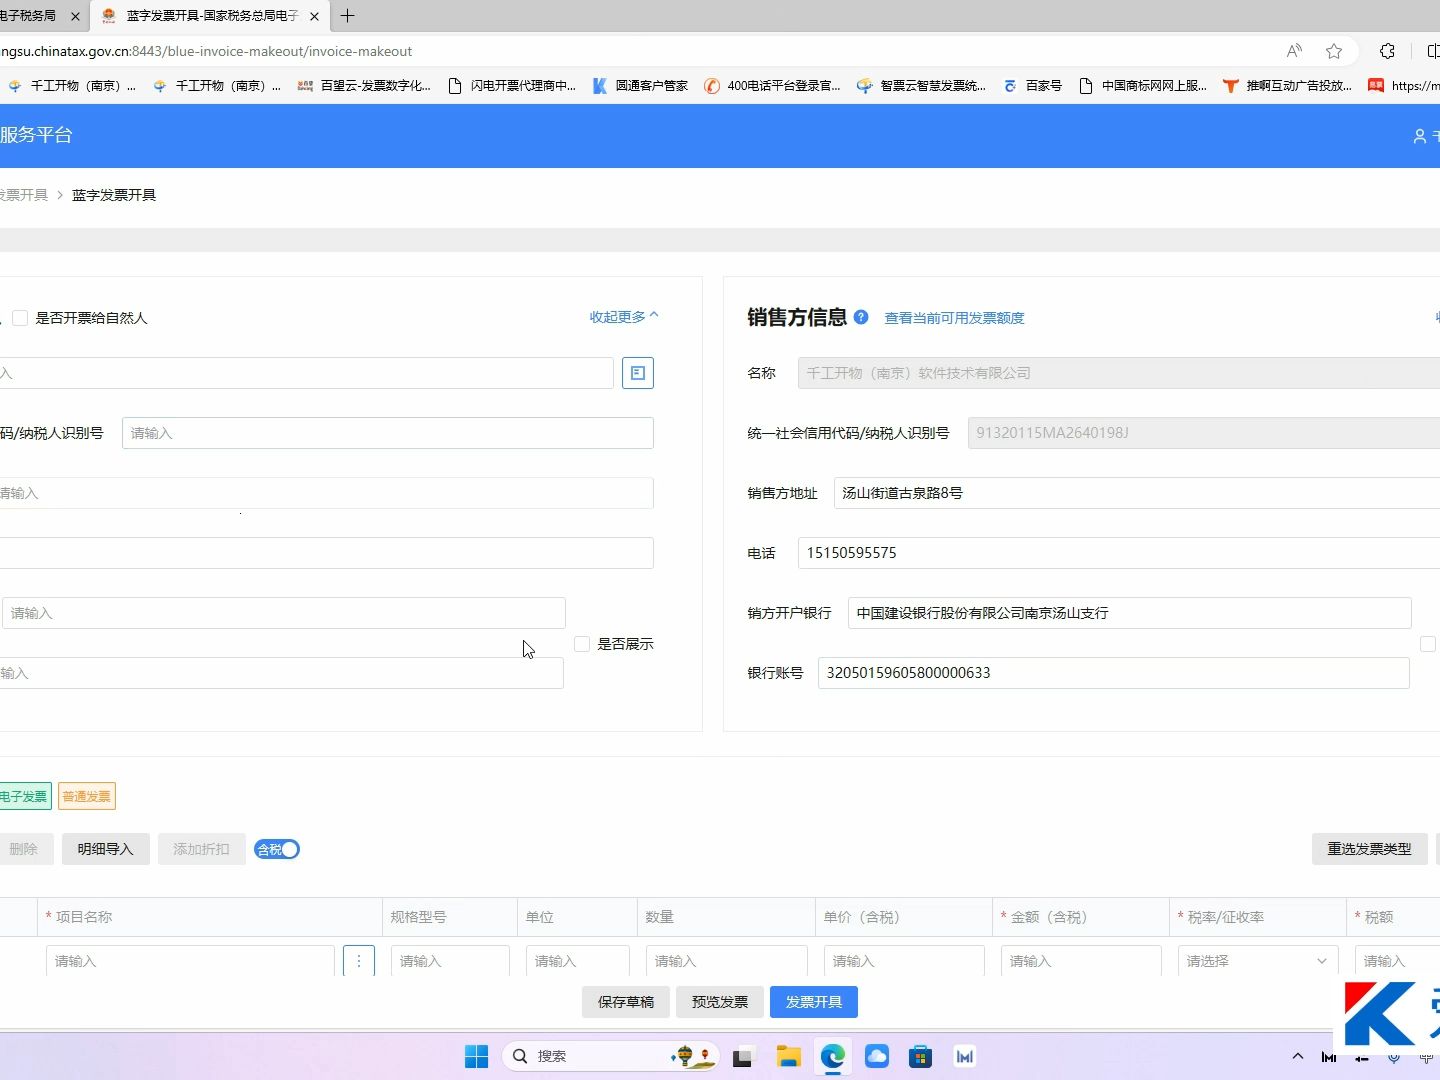1440x1080 pixels.
Task: Show hidden system tray icons
Action: (x=1298, y=1056)
